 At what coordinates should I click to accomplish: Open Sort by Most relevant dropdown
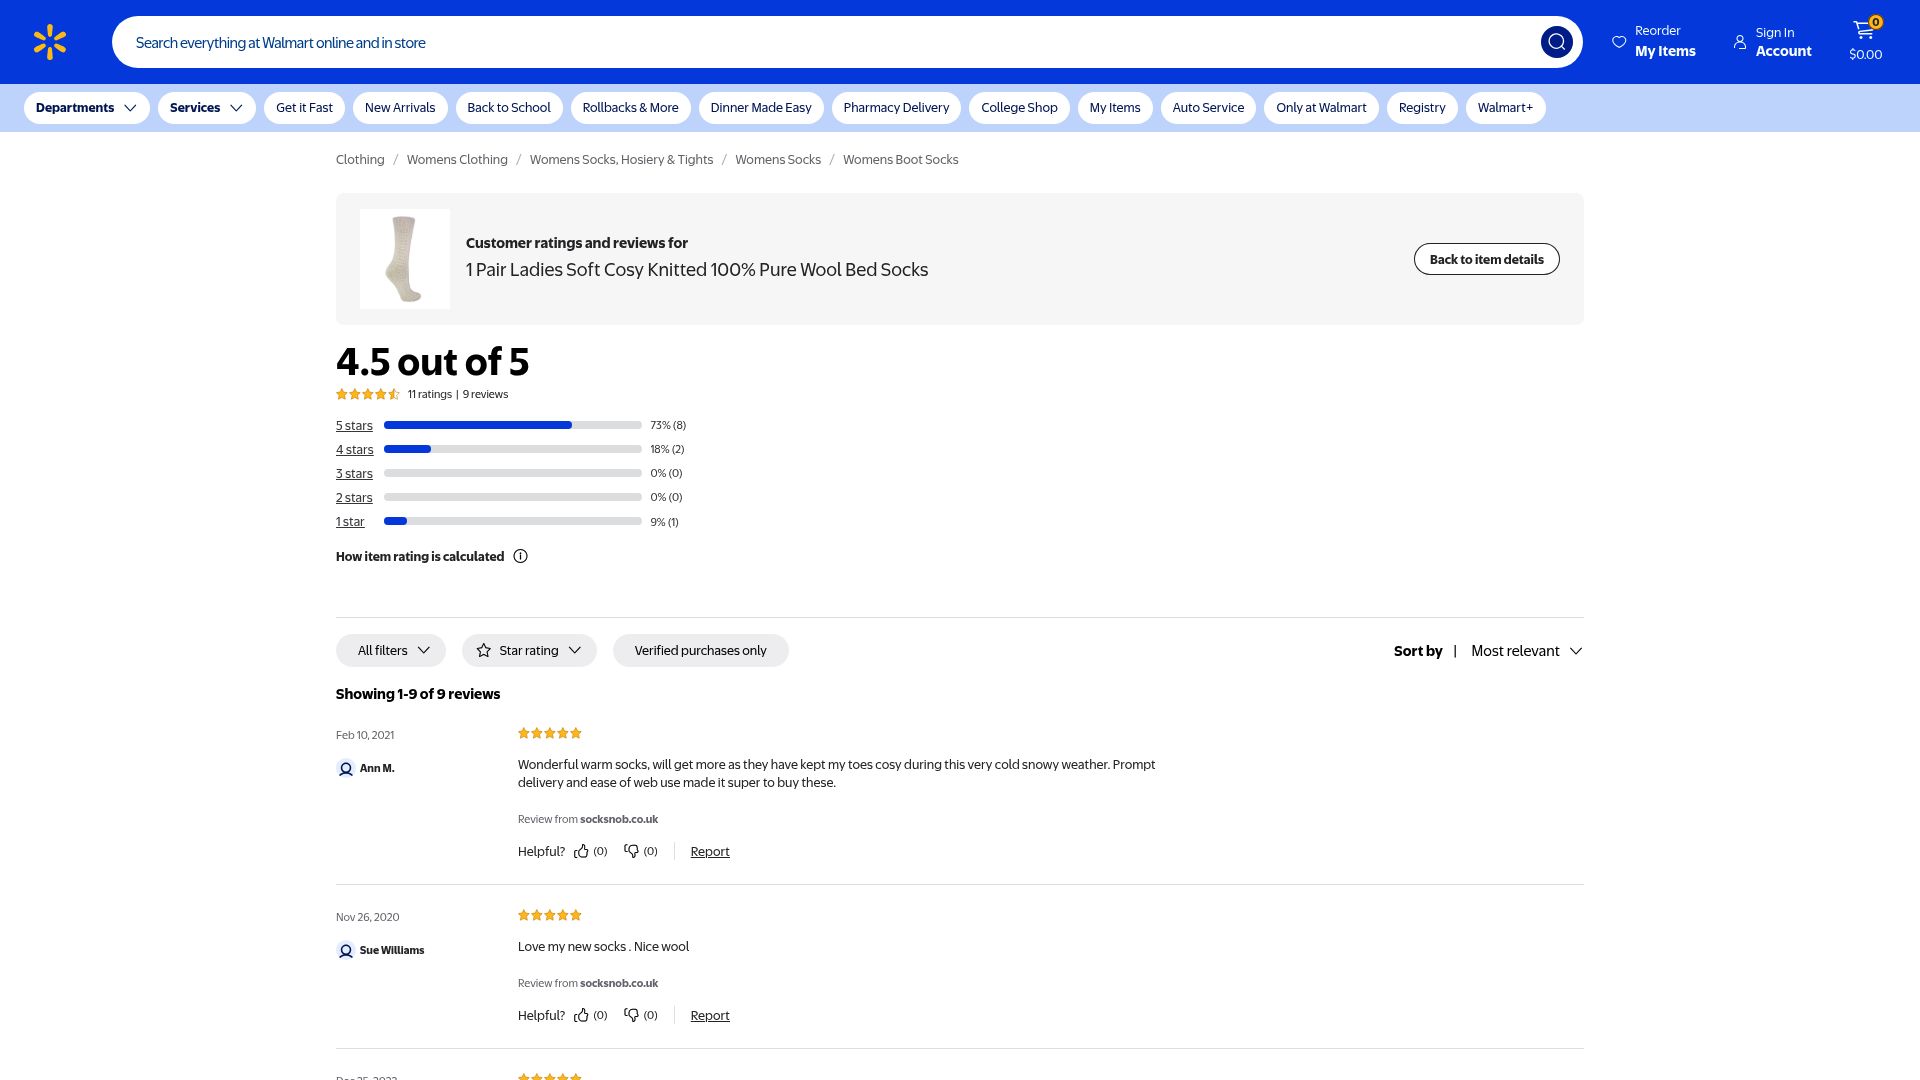coord(1526,651)
